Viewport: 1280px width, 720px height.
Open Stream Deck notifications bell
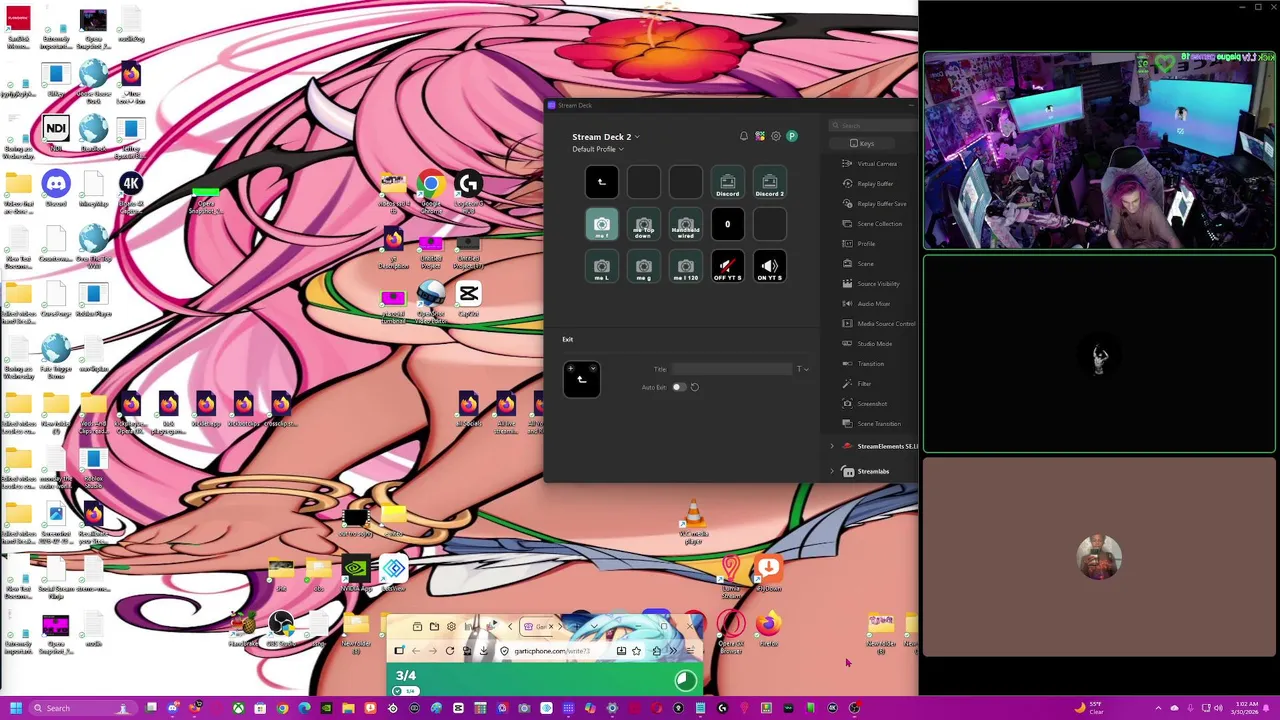coord(743,136)
